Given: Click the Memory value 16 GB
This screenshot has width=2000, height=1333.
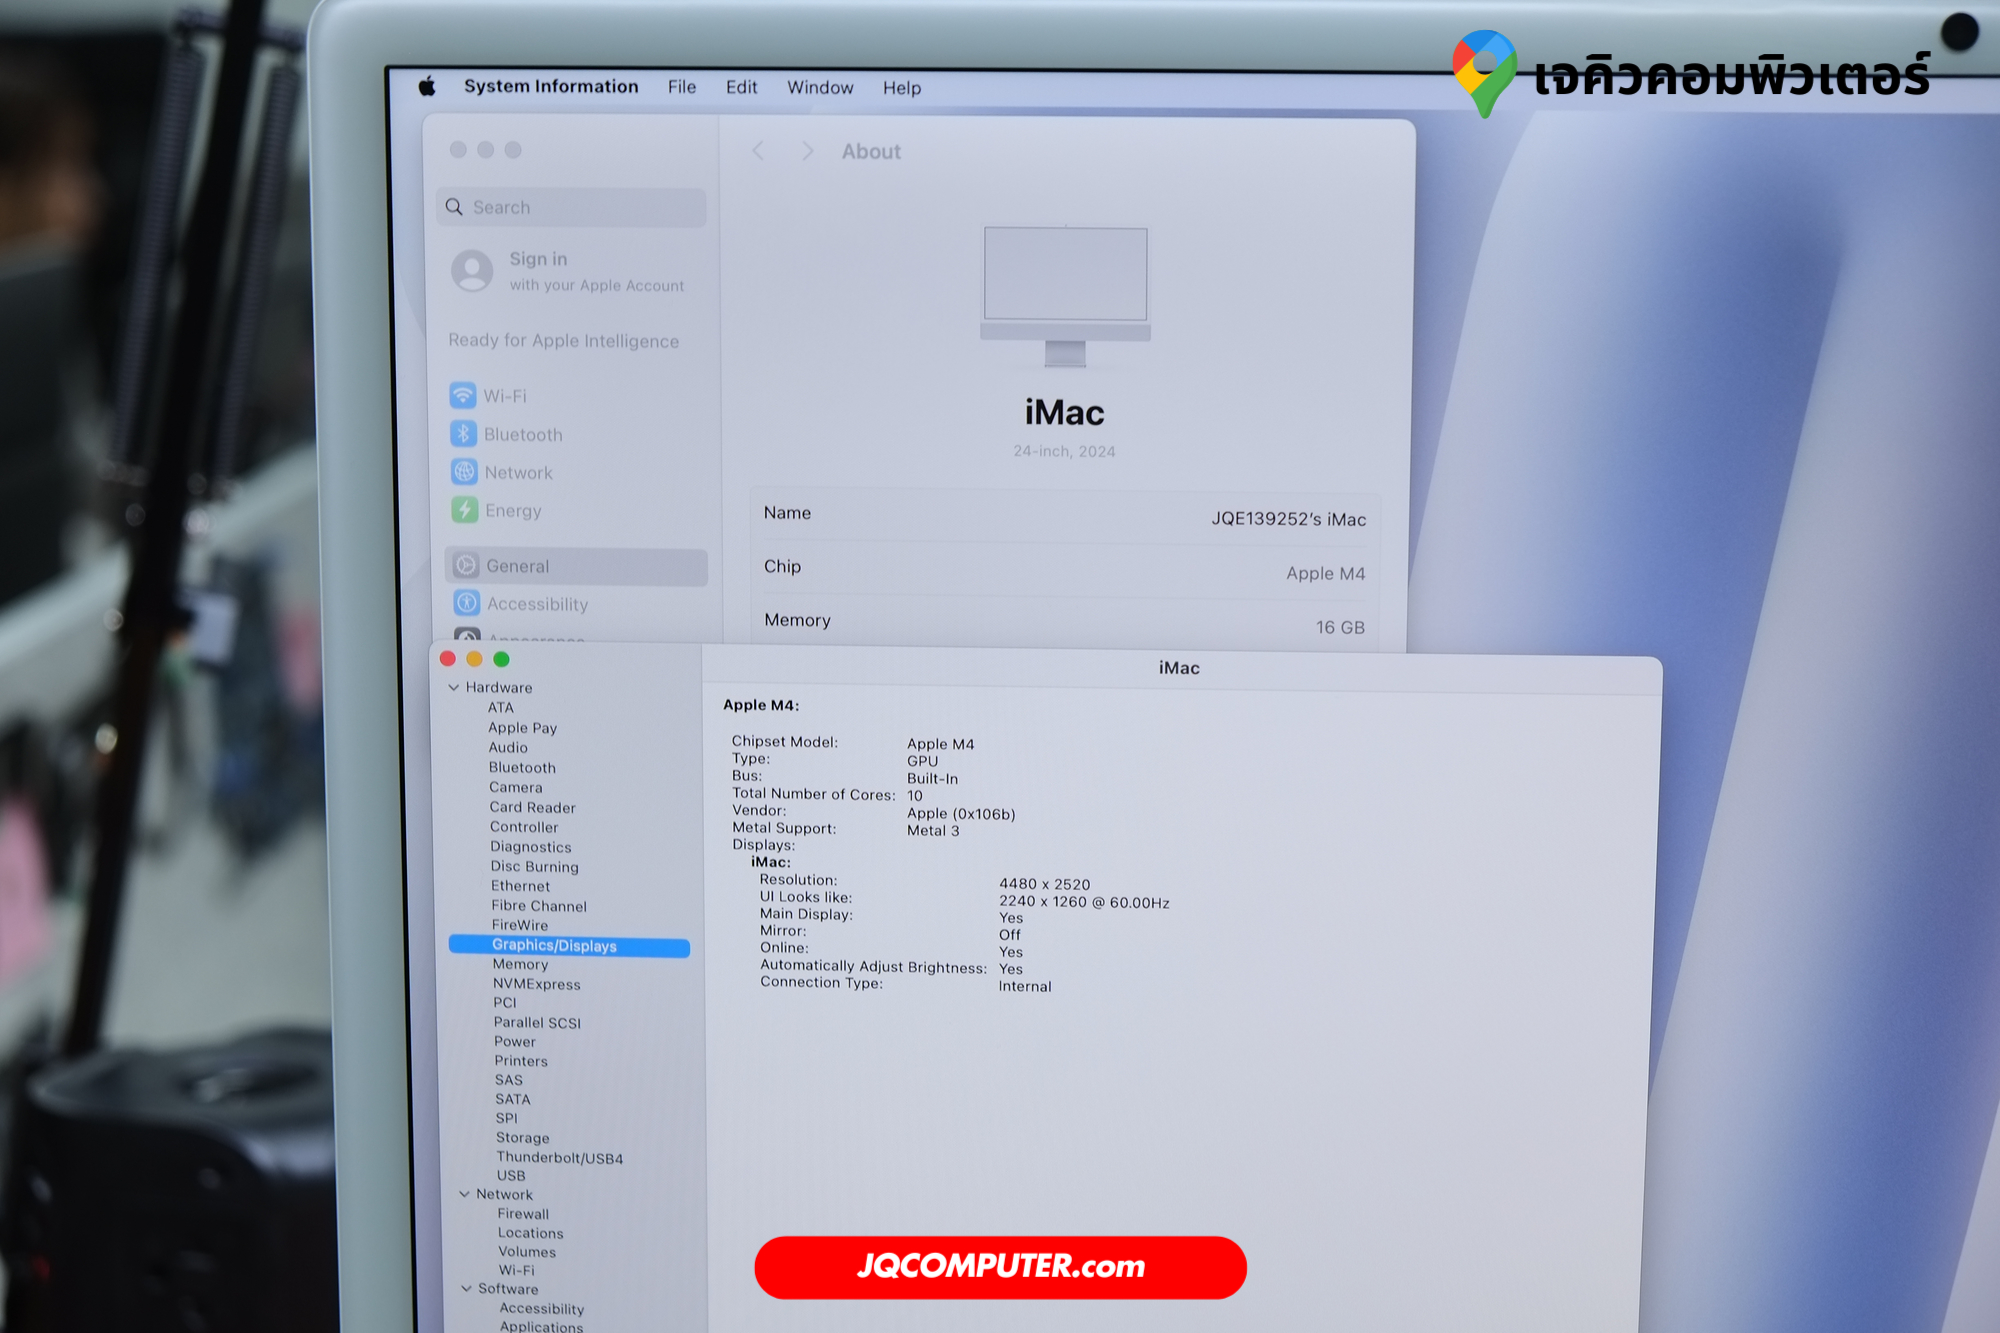Looking at the screenshot, I should [x=1340, y=627].
